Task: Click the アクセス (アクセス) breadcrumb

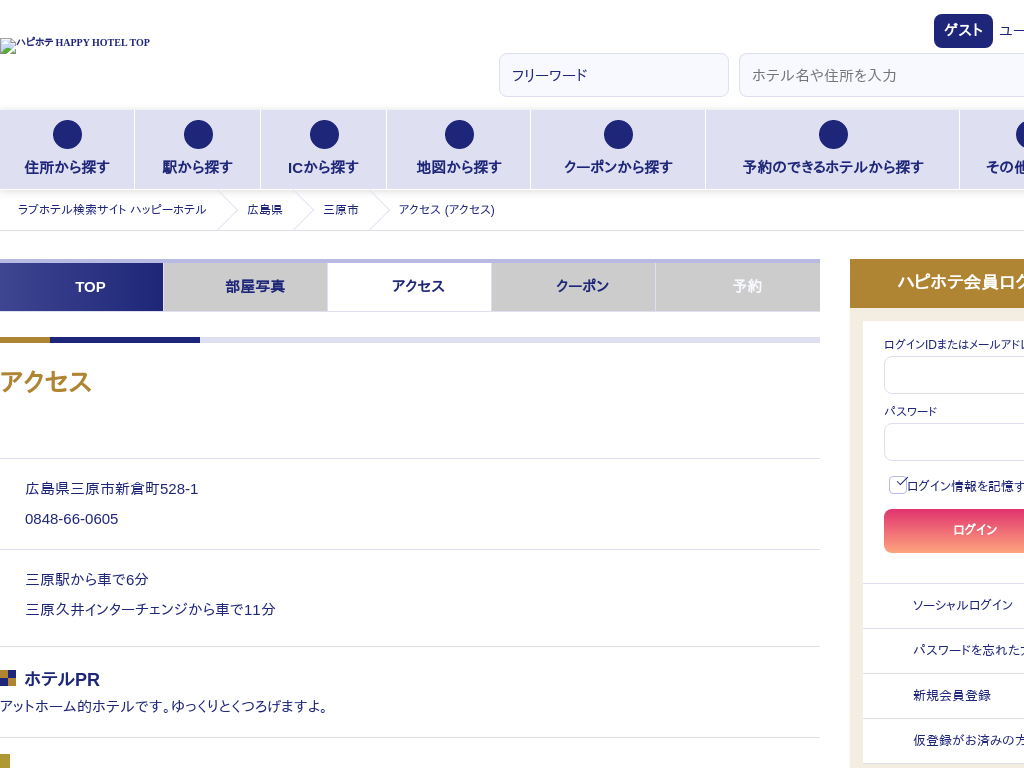Action: point(447,210)
